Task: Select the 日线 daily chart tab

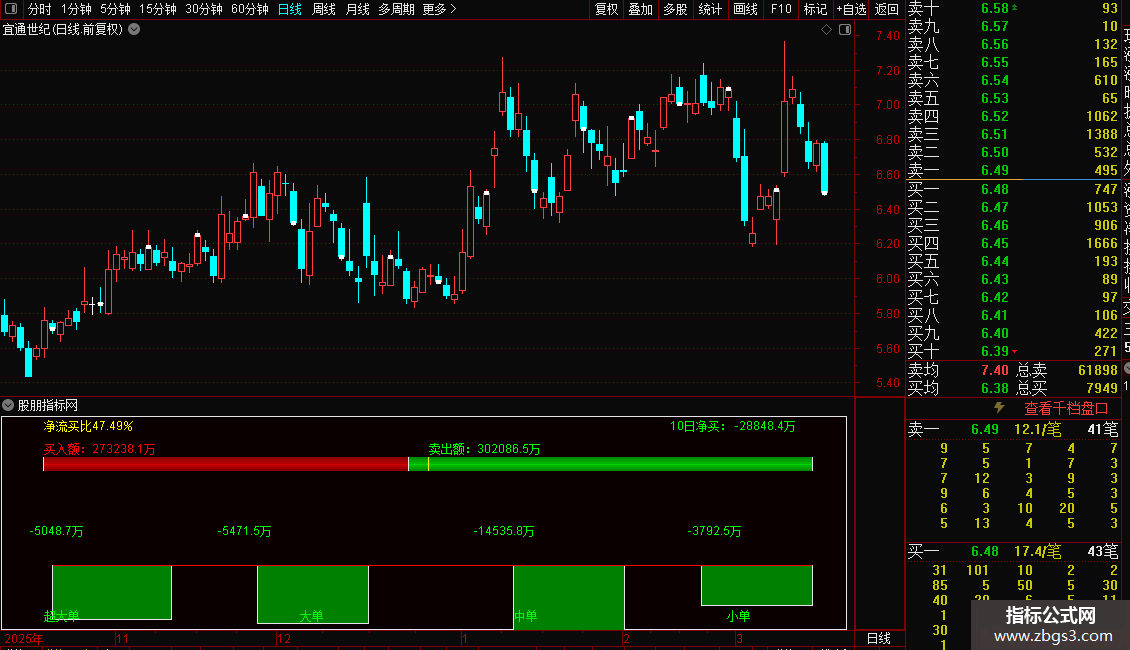Action: point(290,9)
